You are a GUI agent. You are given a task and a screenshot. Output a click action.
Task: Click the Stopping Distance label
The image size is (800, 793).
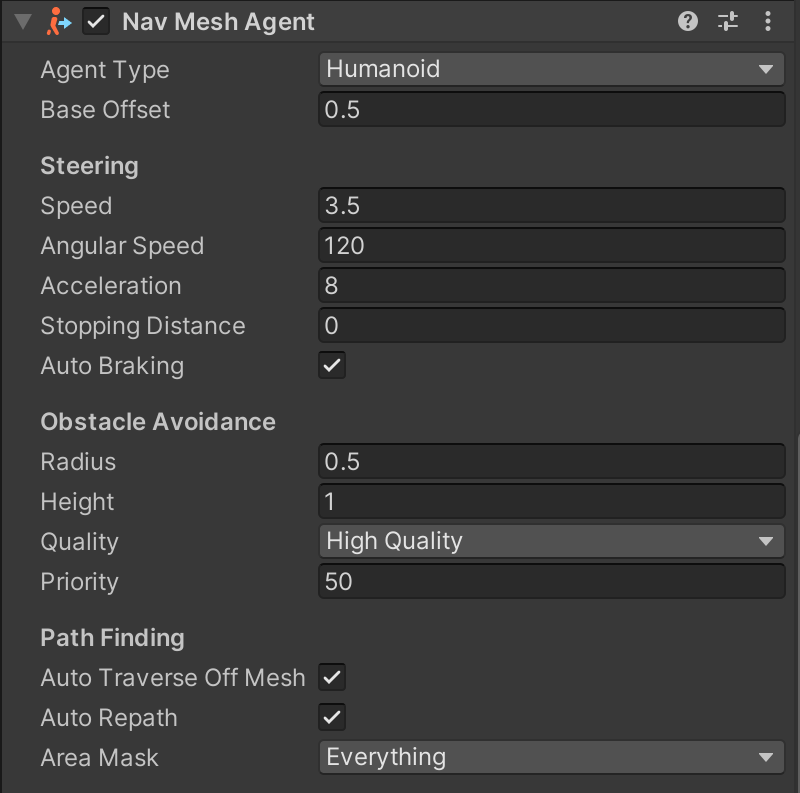143,326
